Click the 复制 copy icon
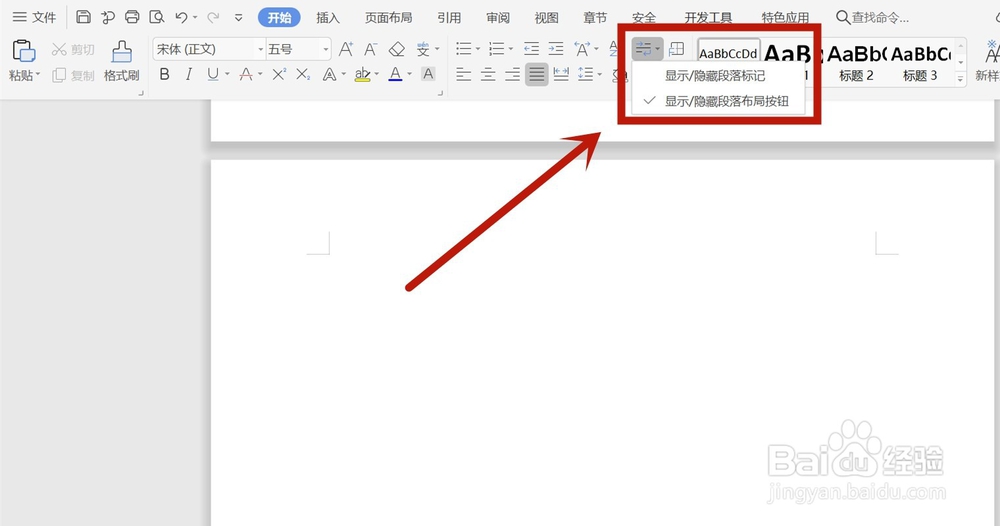 59,75
